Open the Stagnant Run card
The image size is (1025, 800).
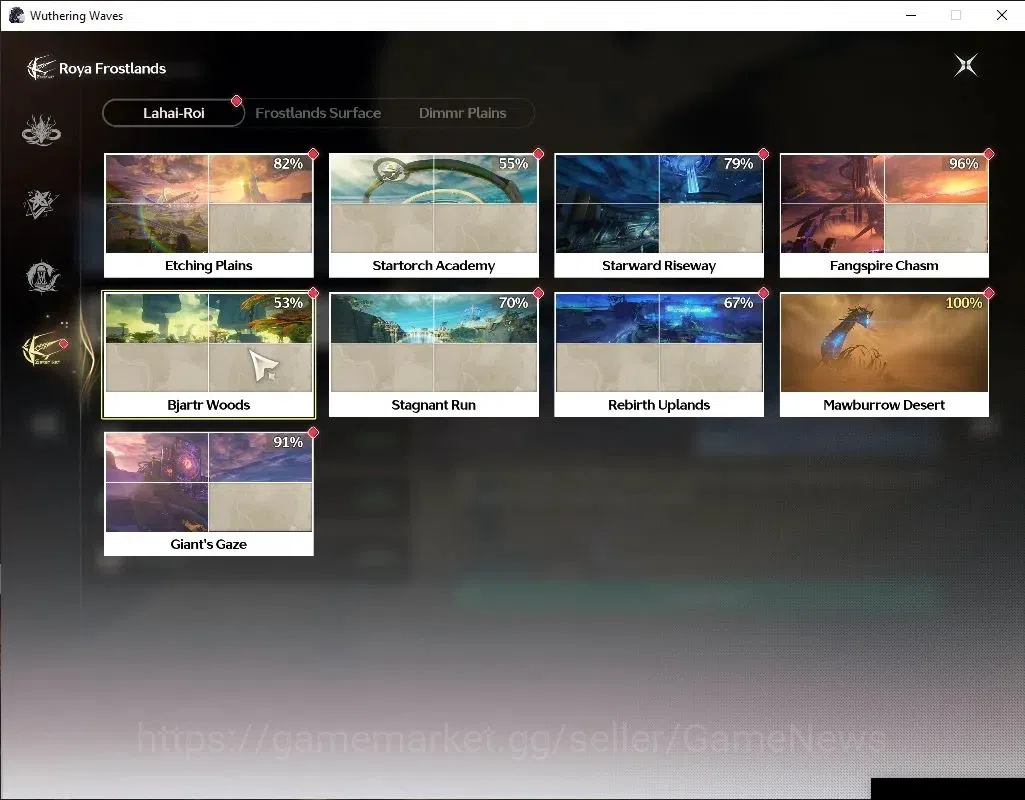point(433,355)
